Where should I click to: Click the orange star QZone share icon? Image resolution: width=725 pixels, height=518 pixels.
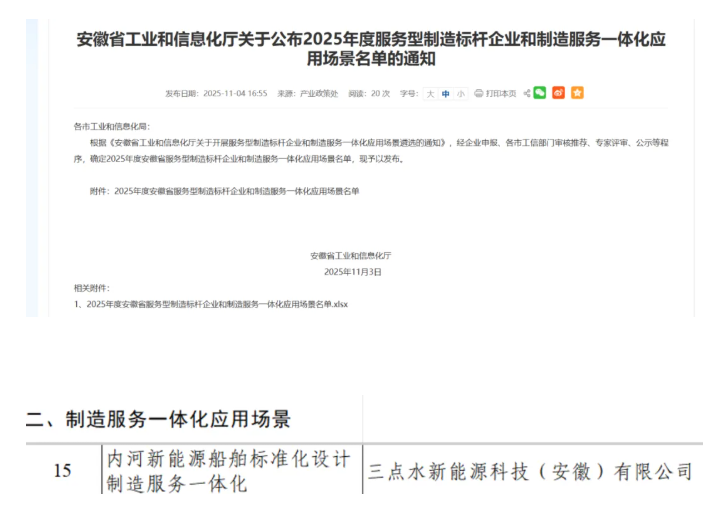tap(577, 93)
